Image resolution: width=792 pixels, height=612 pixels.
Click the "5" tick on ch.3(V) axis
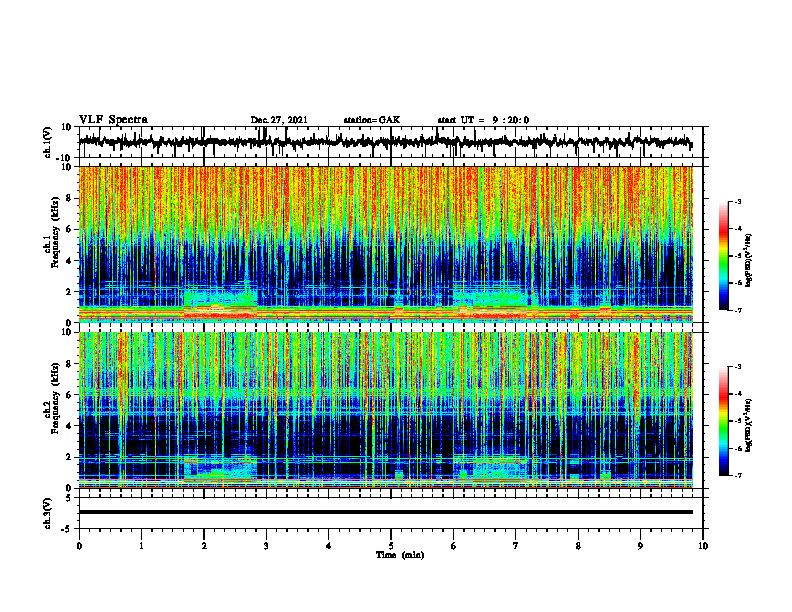[x=69, y=498]
